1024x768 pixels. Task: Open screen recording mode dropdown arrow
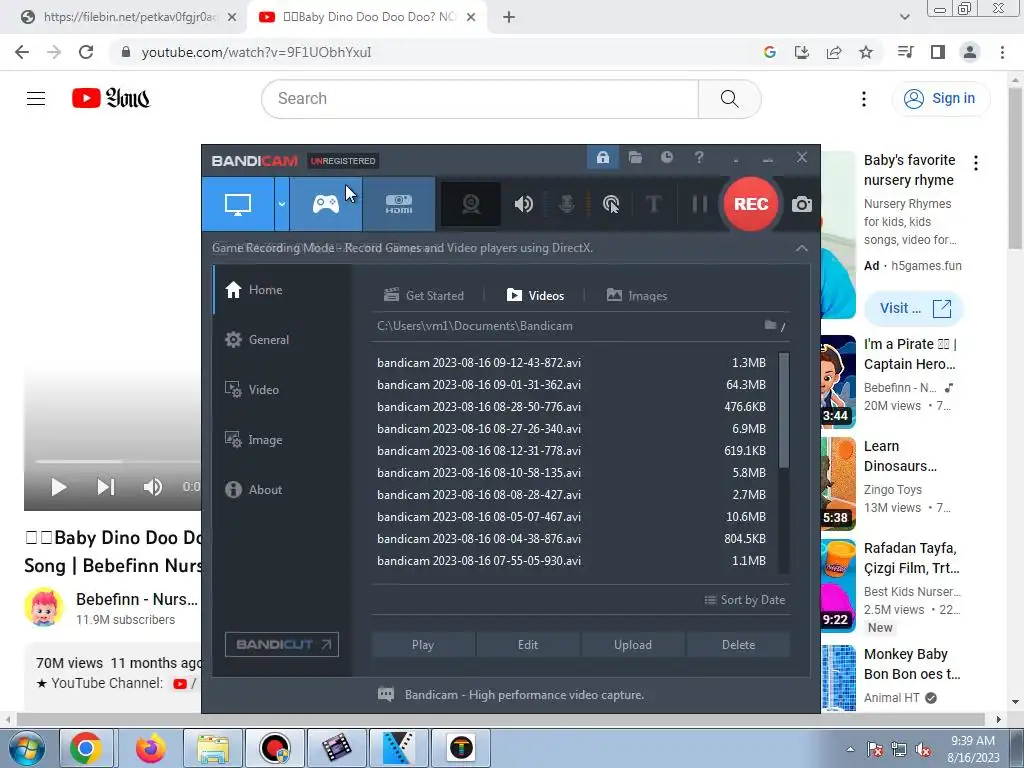[281, 204]
